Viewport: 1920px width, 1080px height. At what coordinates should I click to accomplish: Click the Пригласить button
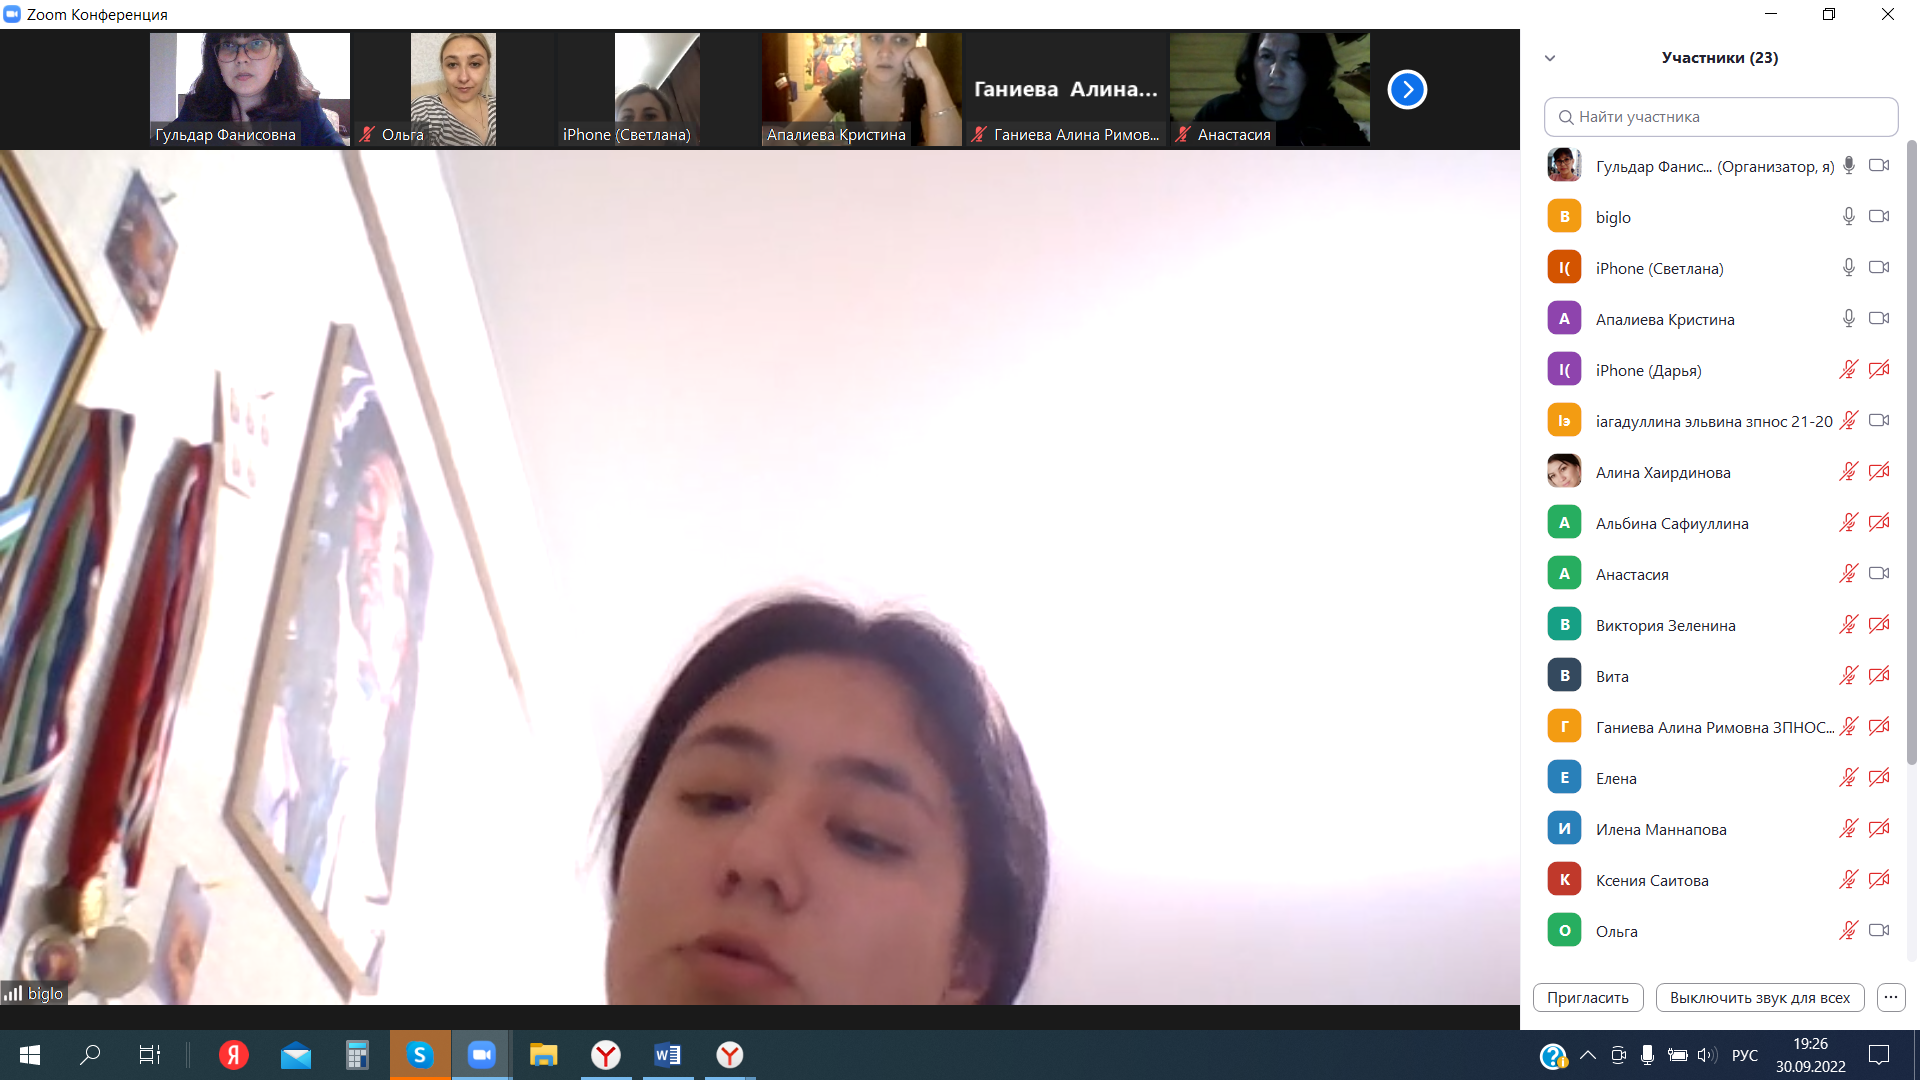pyautogui.click(x=1587, y=997)
